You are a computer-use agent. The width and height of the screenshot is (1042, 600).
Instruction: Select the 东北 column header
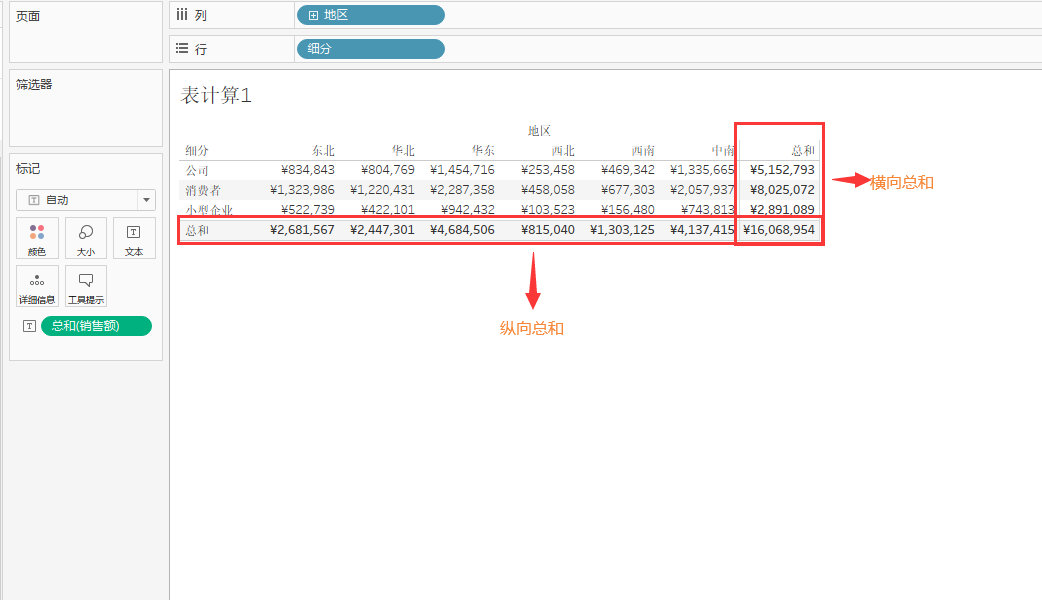point(323,150)
